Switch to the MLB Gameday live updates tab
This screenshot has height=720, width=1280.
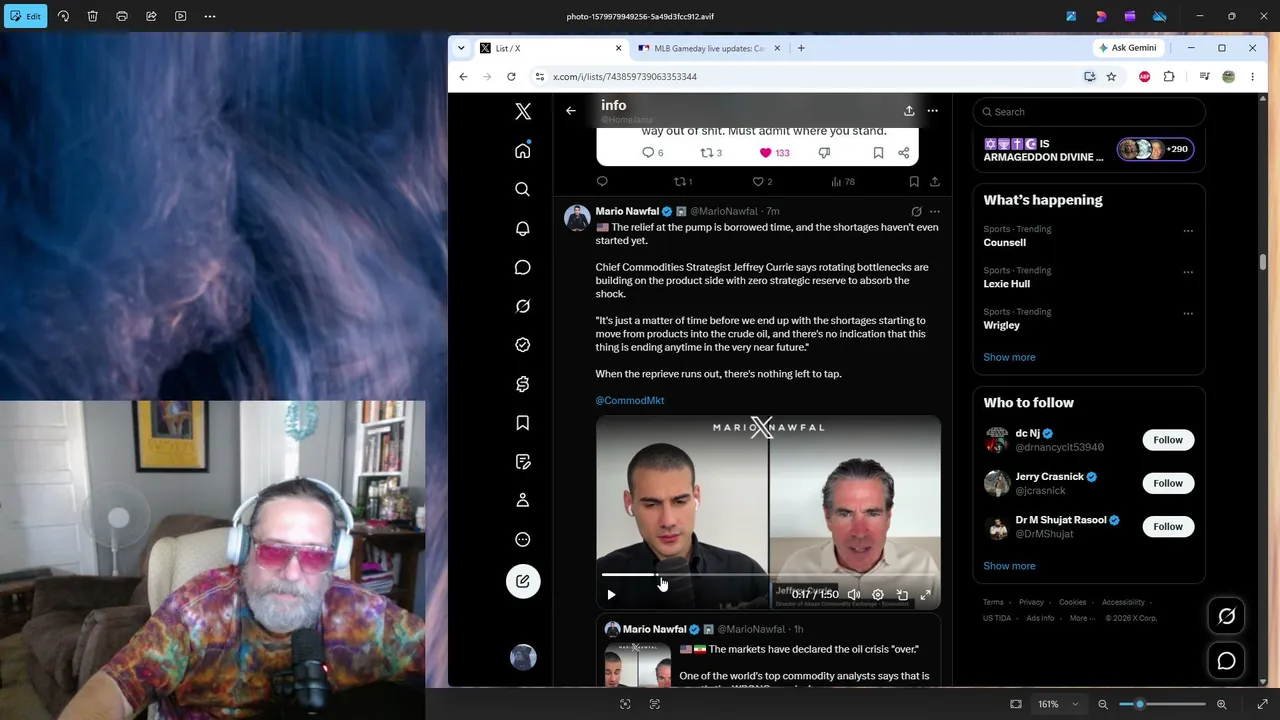[708, 48]
